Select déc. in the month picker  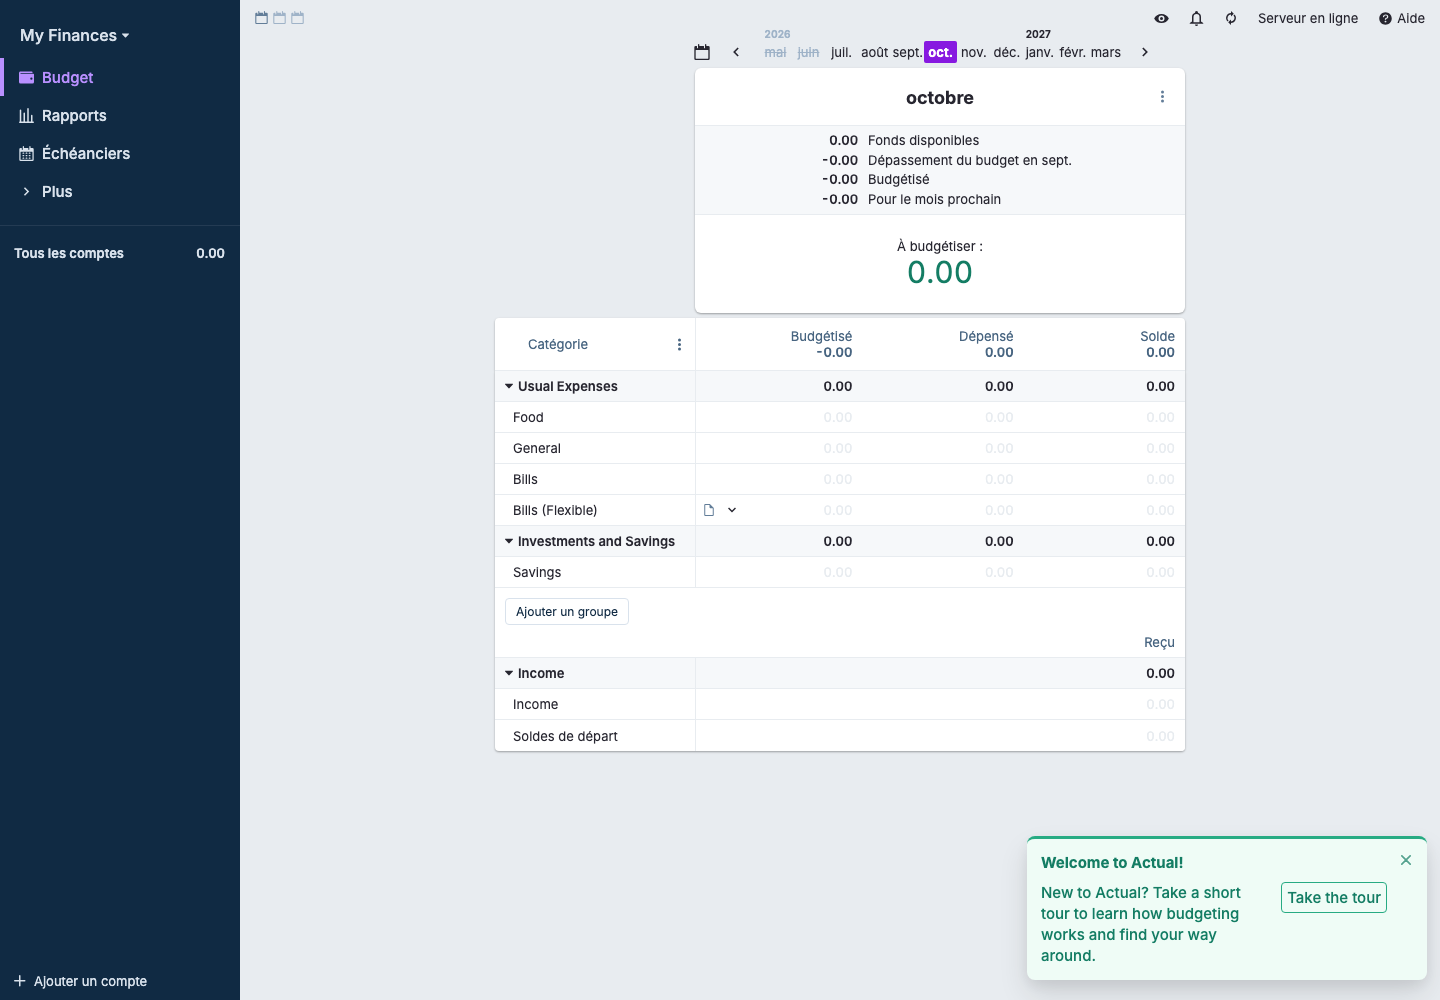coord(1006,52)
